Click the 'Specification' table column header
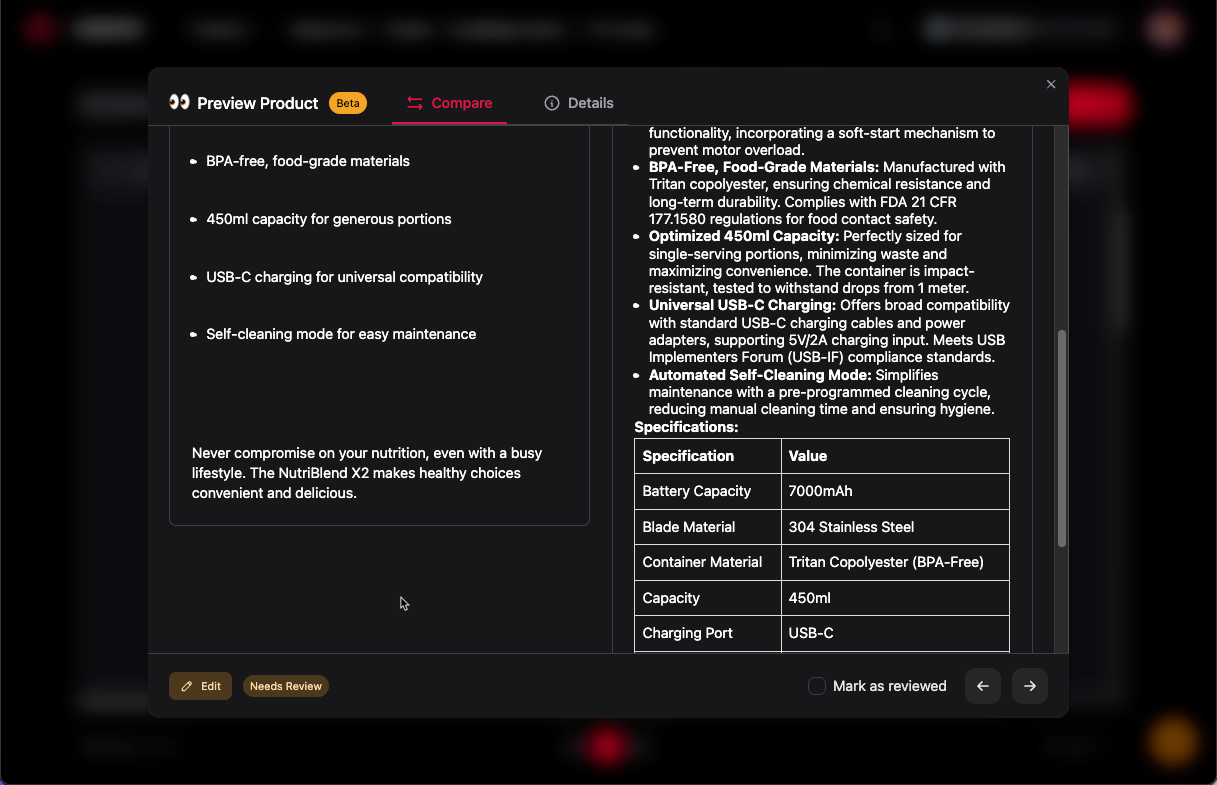 click(x=708, y=456)
